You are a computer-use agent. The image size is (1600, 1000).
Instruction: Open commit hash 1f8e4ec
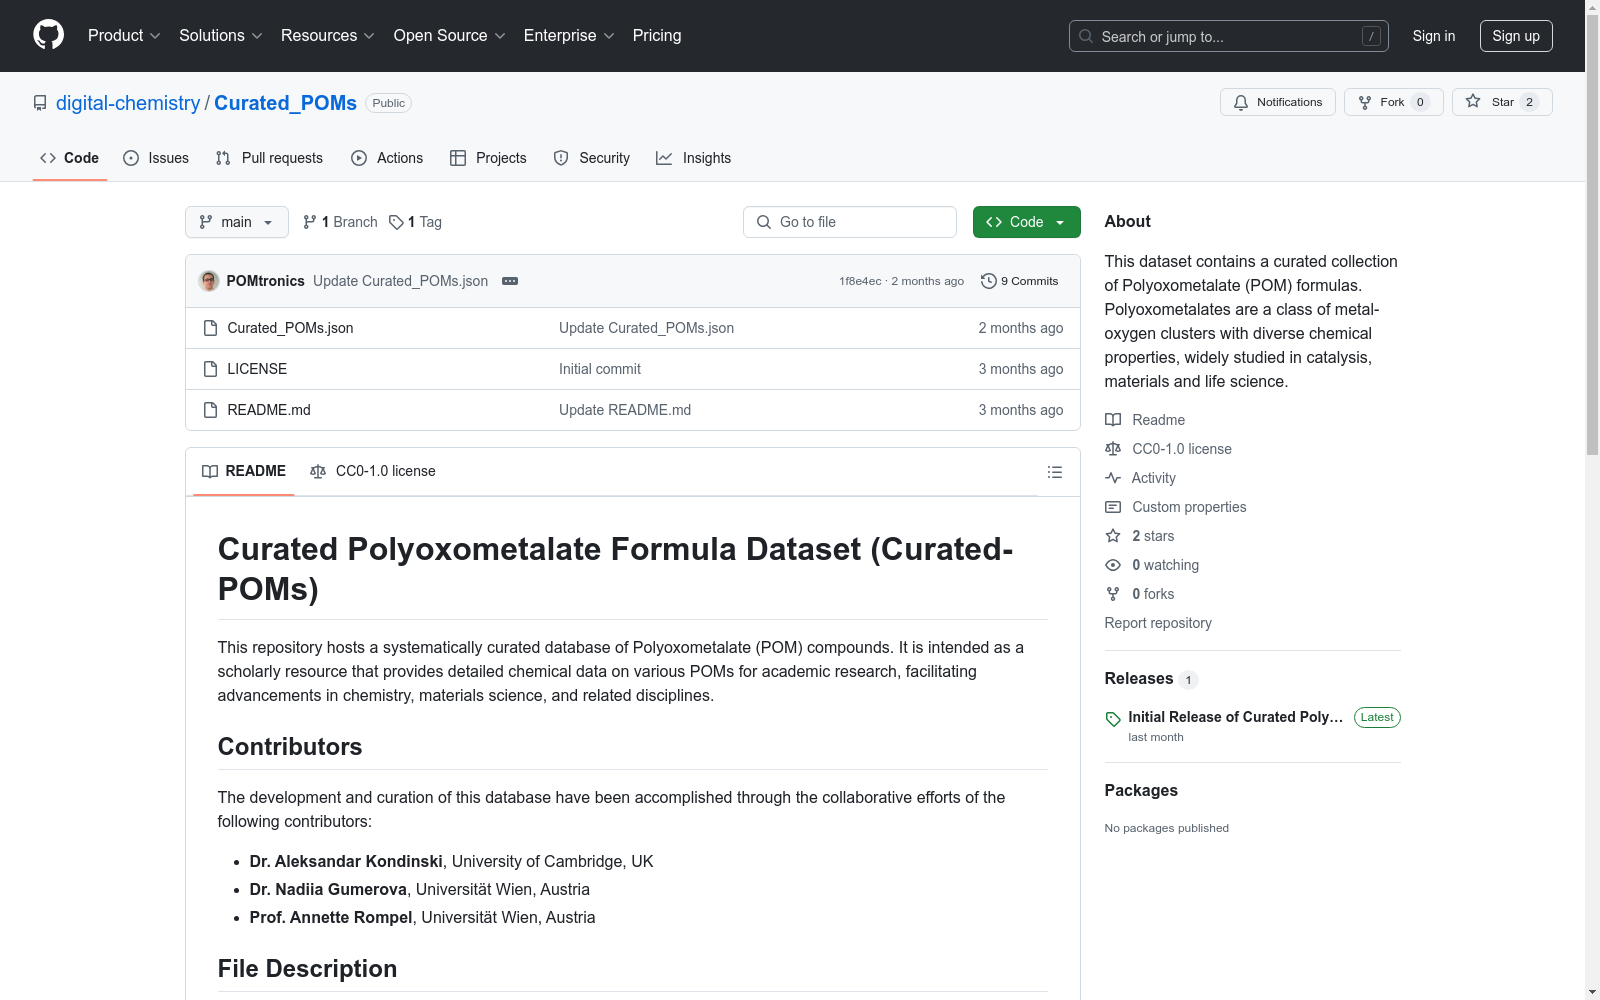(860, 281)
